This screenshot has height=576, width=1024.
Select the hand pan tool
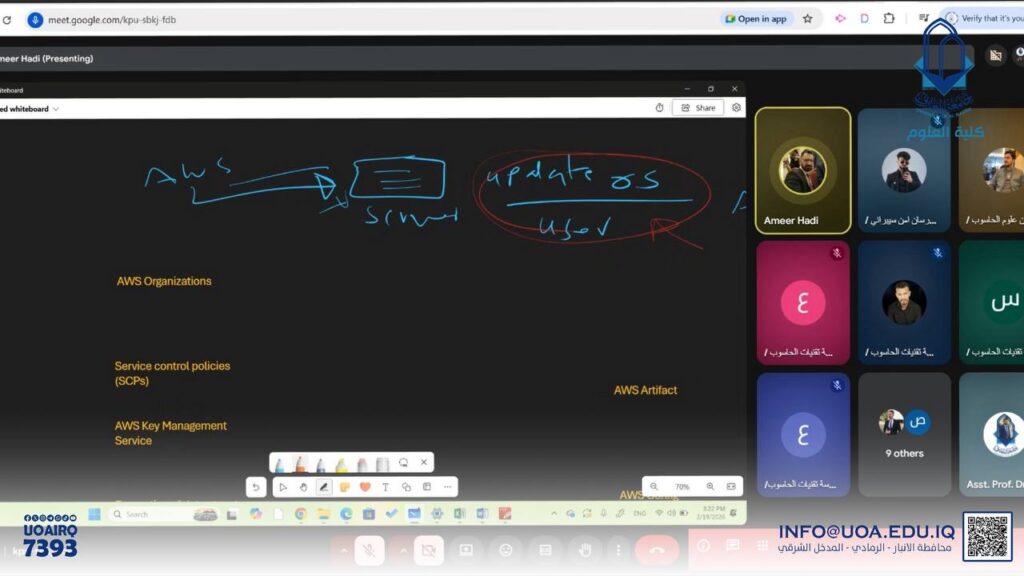pos(304,487)
